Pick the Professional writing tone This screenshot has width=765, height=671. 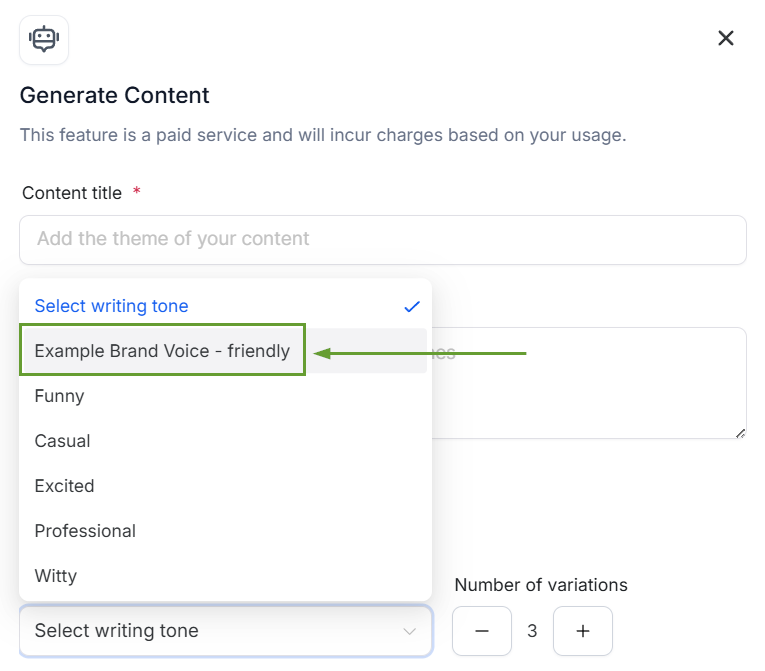coord(225,530)
